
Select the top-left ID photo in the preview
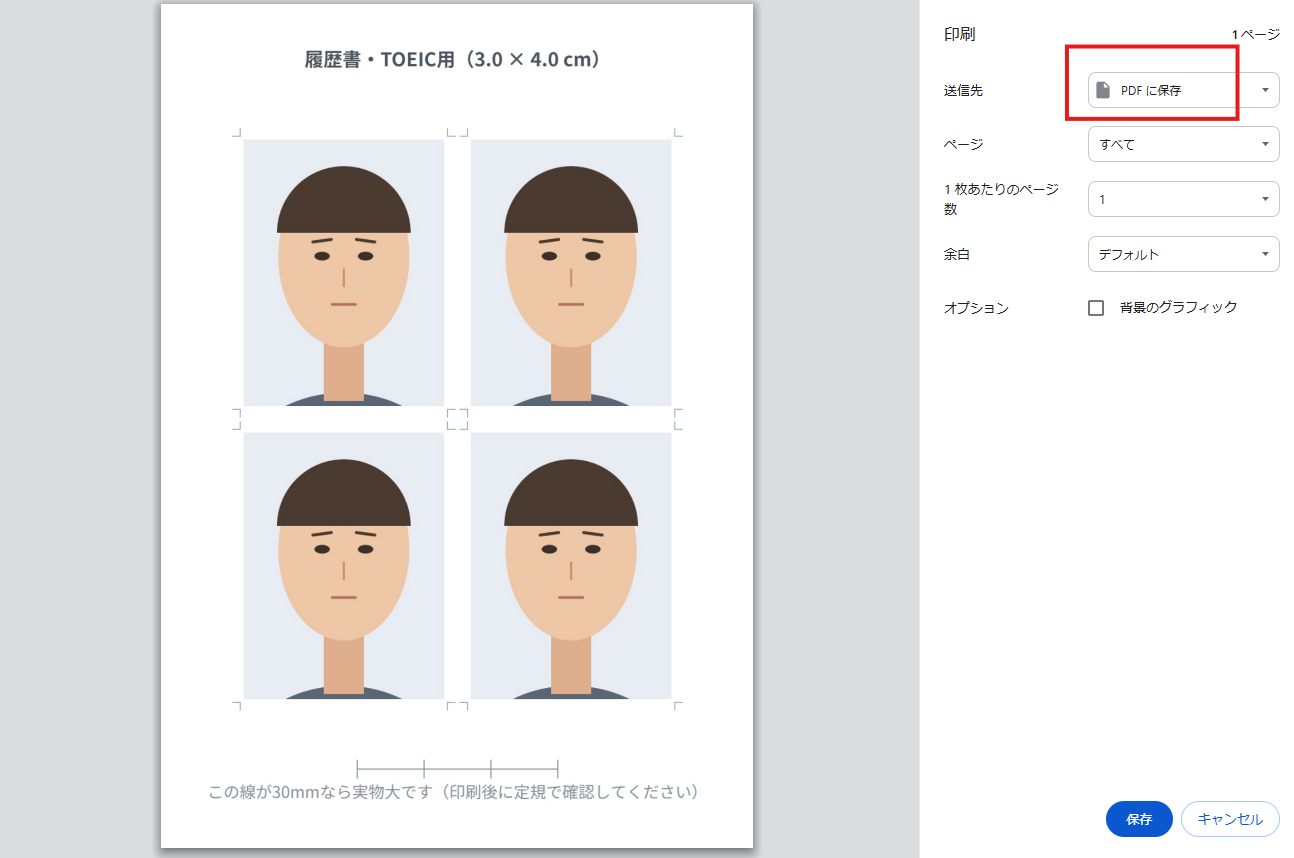coord(344,272)
